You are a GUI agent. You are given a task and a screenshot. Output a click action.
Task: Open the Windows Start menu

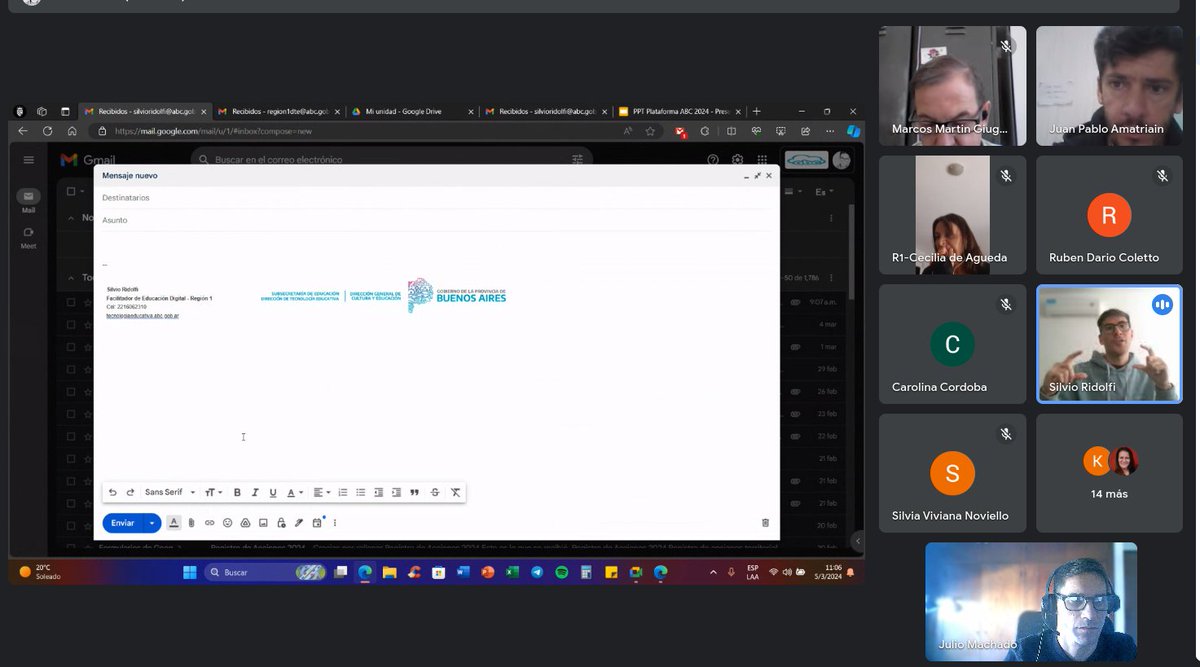pos(189,573)
